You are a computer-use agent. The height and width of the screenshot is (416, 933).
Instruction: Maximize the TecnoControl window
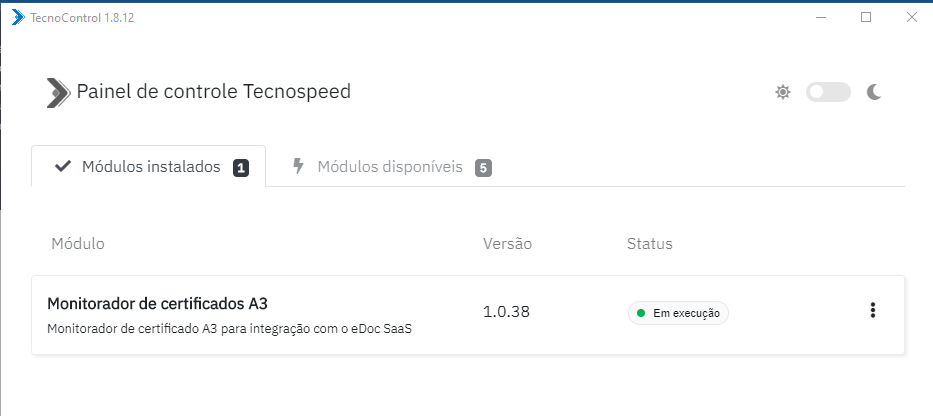click(866, 17)
